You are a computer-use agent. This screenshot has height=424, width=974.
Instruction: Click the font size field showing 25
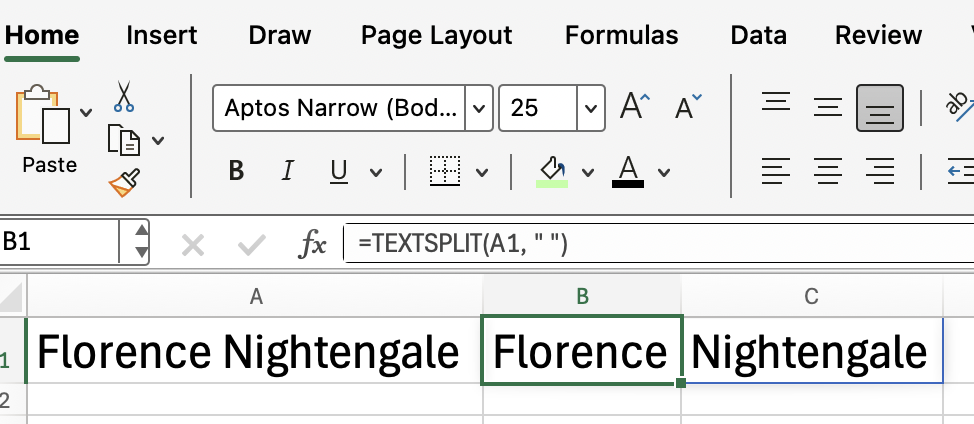(x=538, y=108)
